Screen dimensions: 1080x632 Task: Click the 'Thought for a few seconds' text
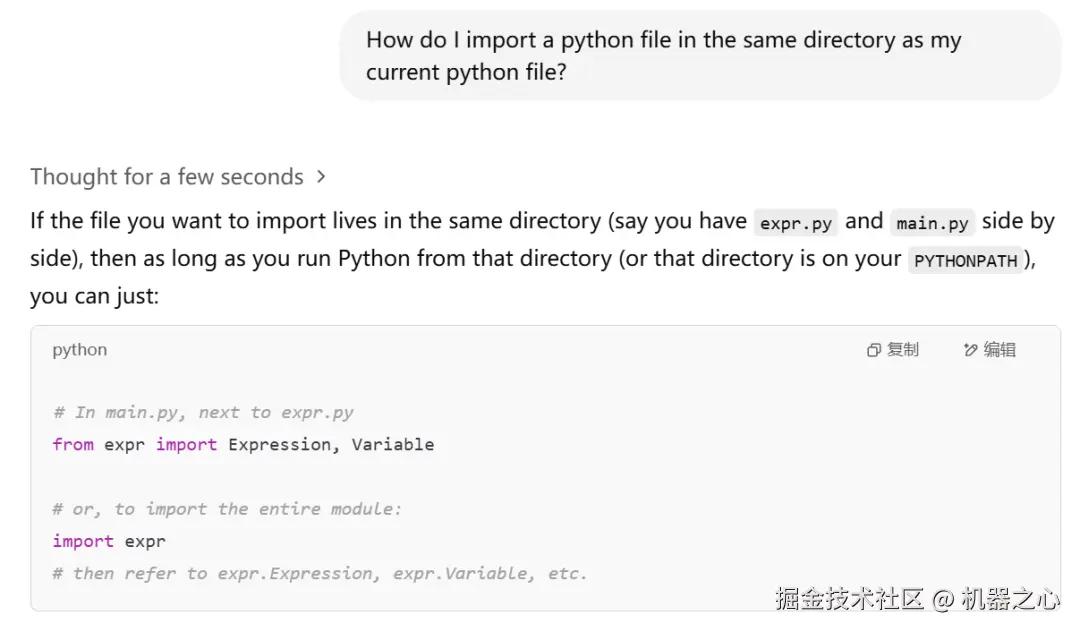tap(166, 177)
